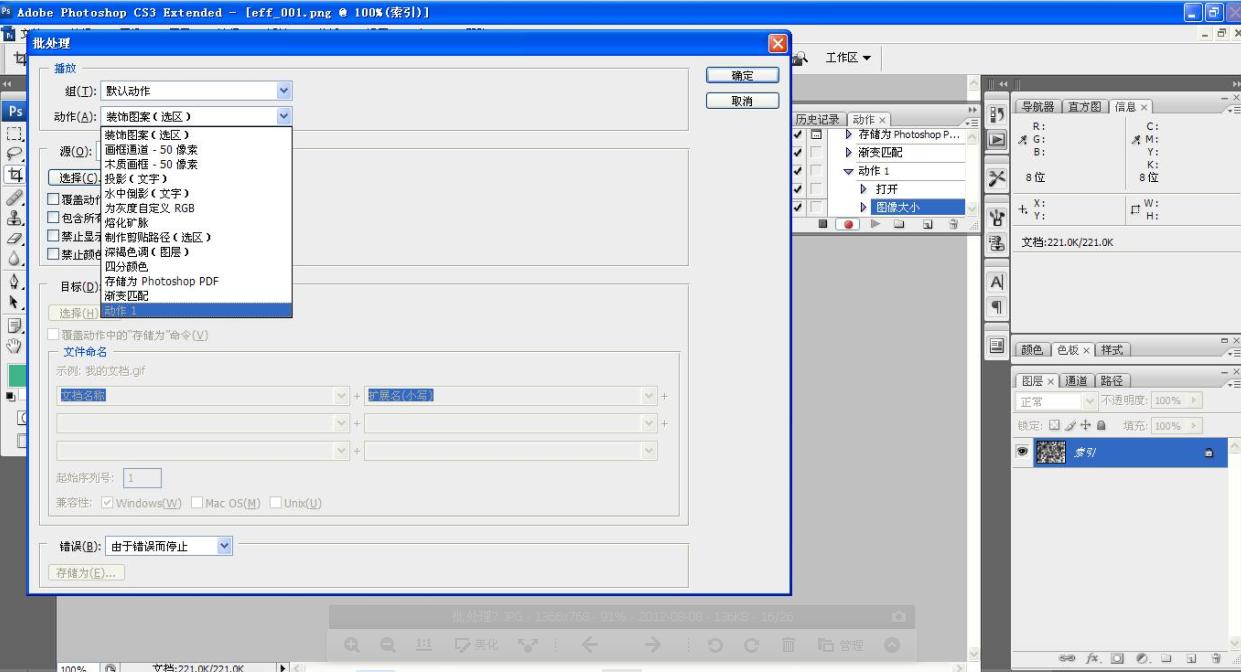Select the Lasso tool

coord(14,155)
